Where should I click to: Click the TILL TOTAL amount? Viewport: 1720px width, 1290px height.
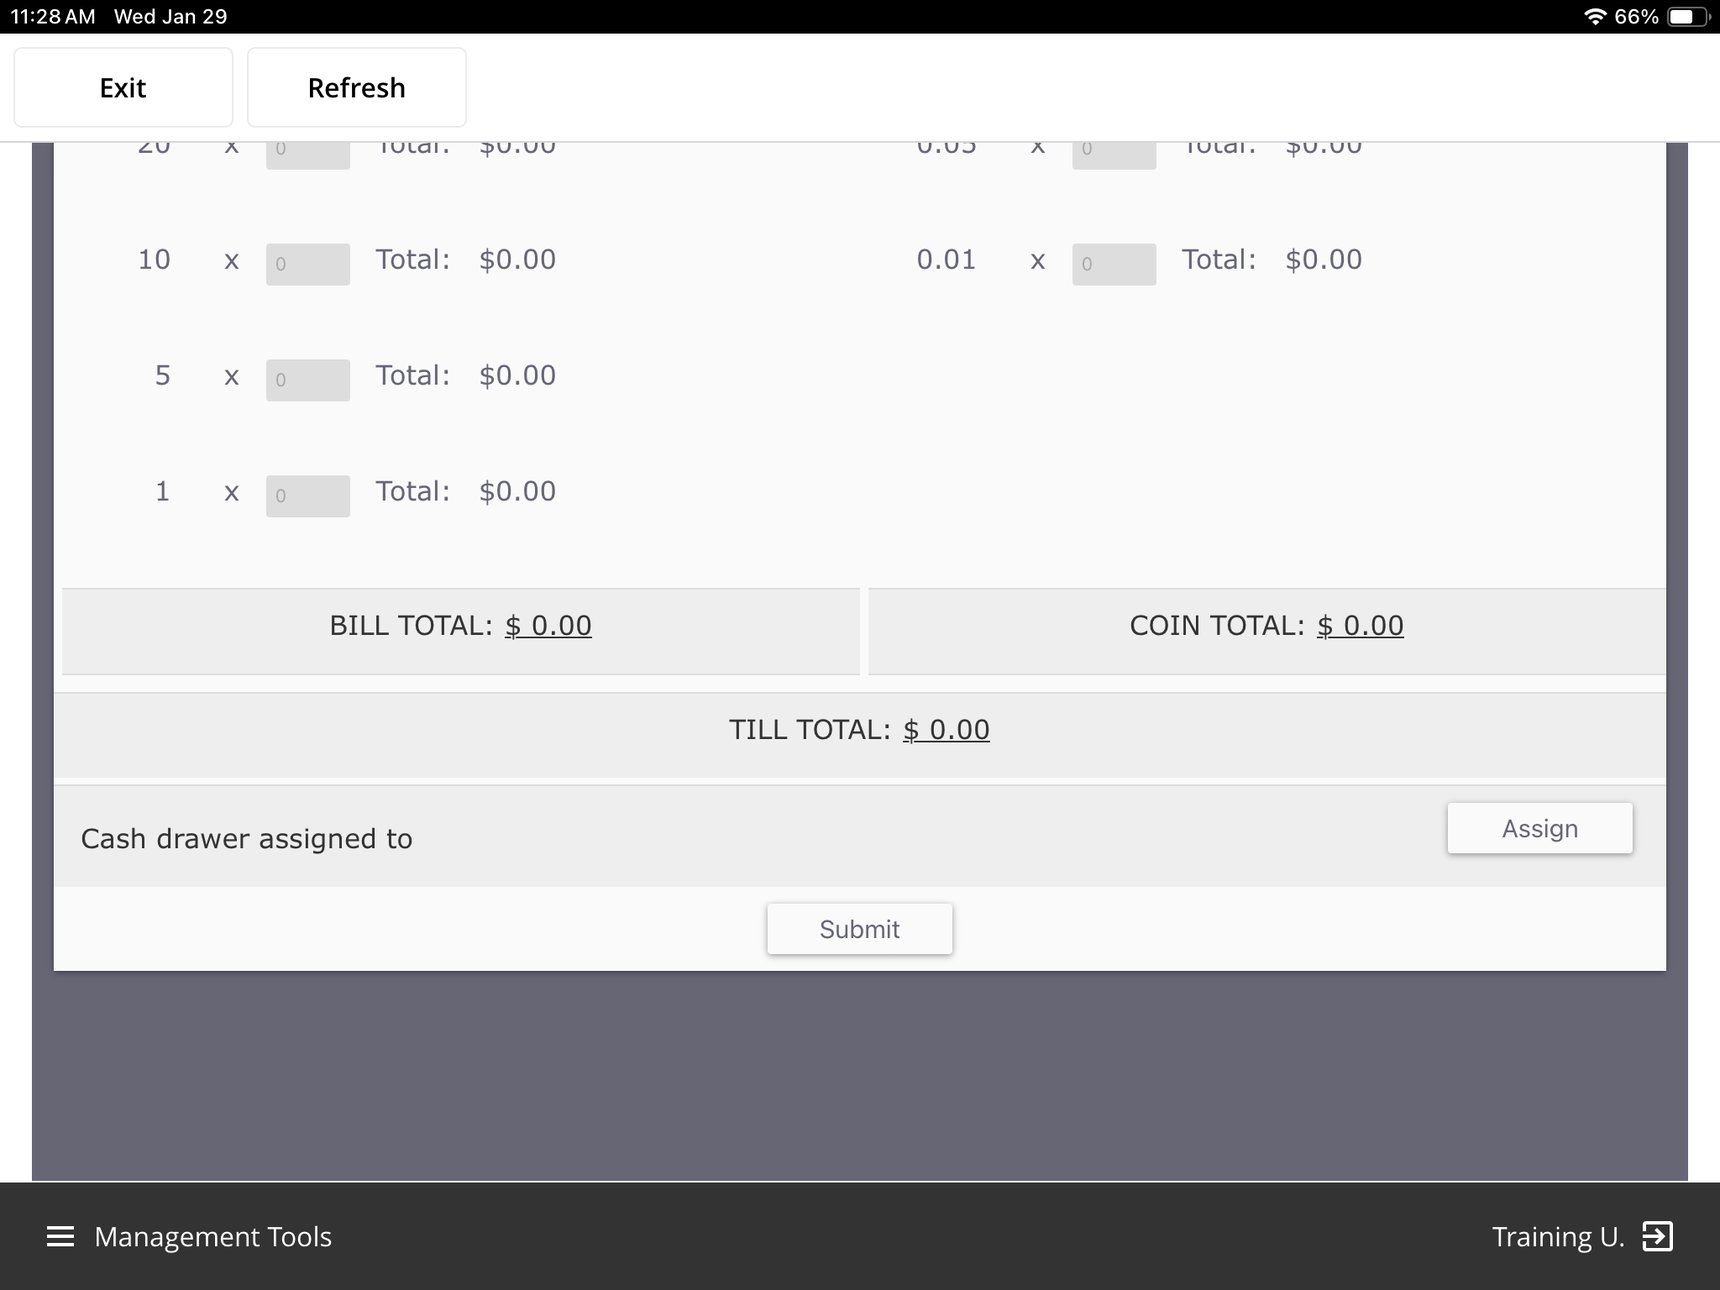[946, 730]
